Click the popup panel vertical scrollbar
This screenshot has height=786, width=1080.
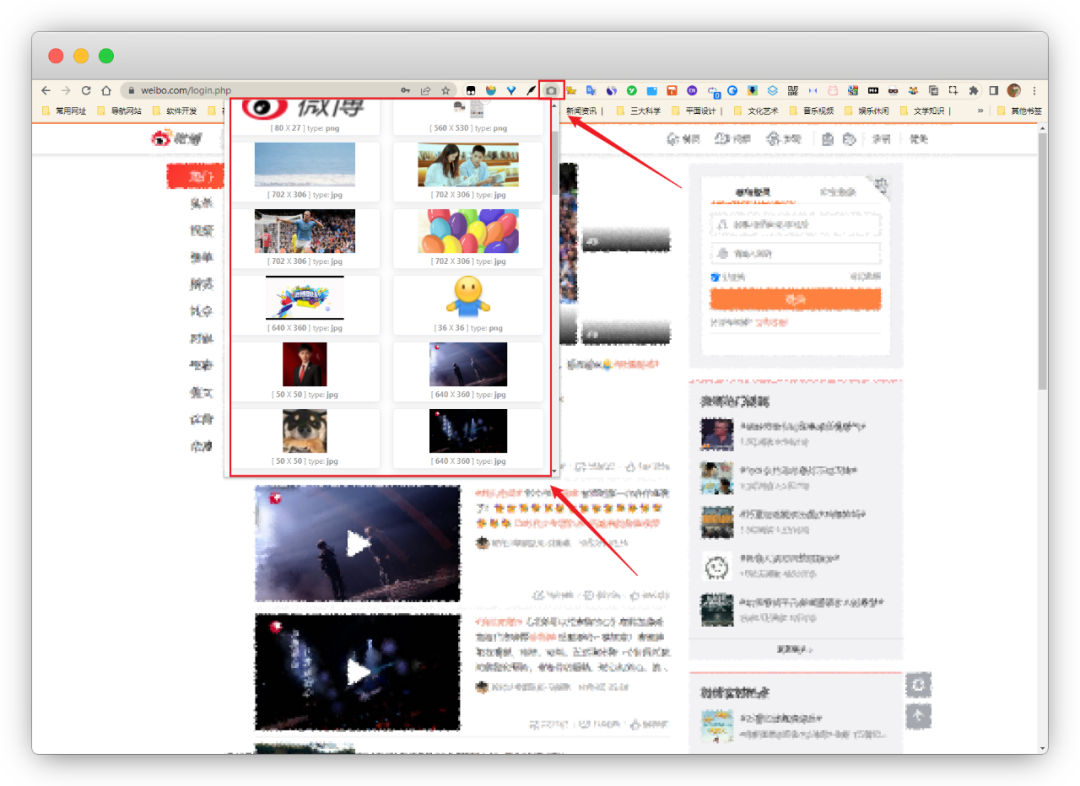click(x=554, y=162)
